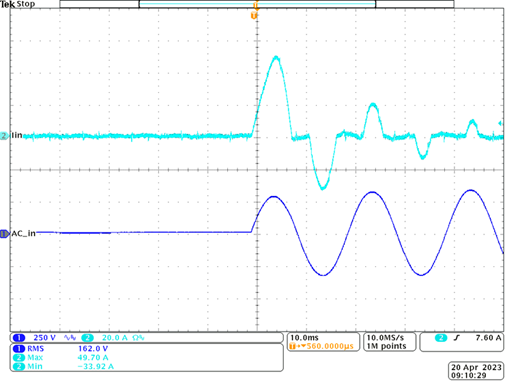Click the 10.0ms timebase readout
The height and width of the screenshot is (381, 505).
(x=304, y=338)
